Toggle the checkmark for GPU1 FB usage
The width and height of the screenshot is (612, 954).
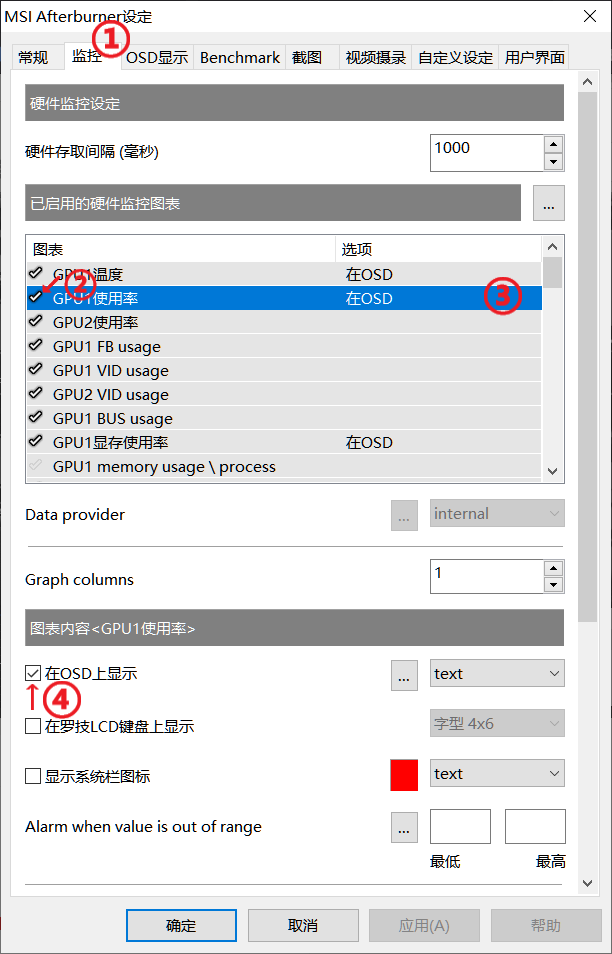pos(36,346)
